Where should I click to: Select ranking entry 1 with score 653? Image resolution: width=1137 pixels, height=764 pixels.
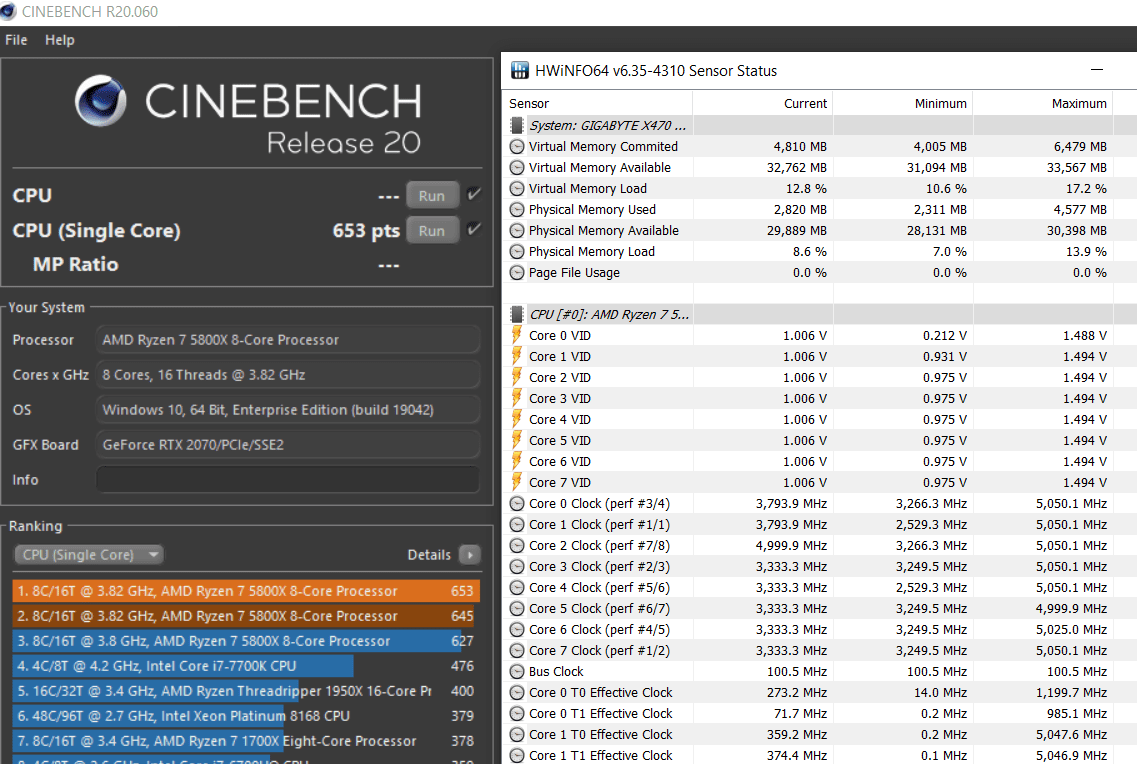(x=246, y=591)
